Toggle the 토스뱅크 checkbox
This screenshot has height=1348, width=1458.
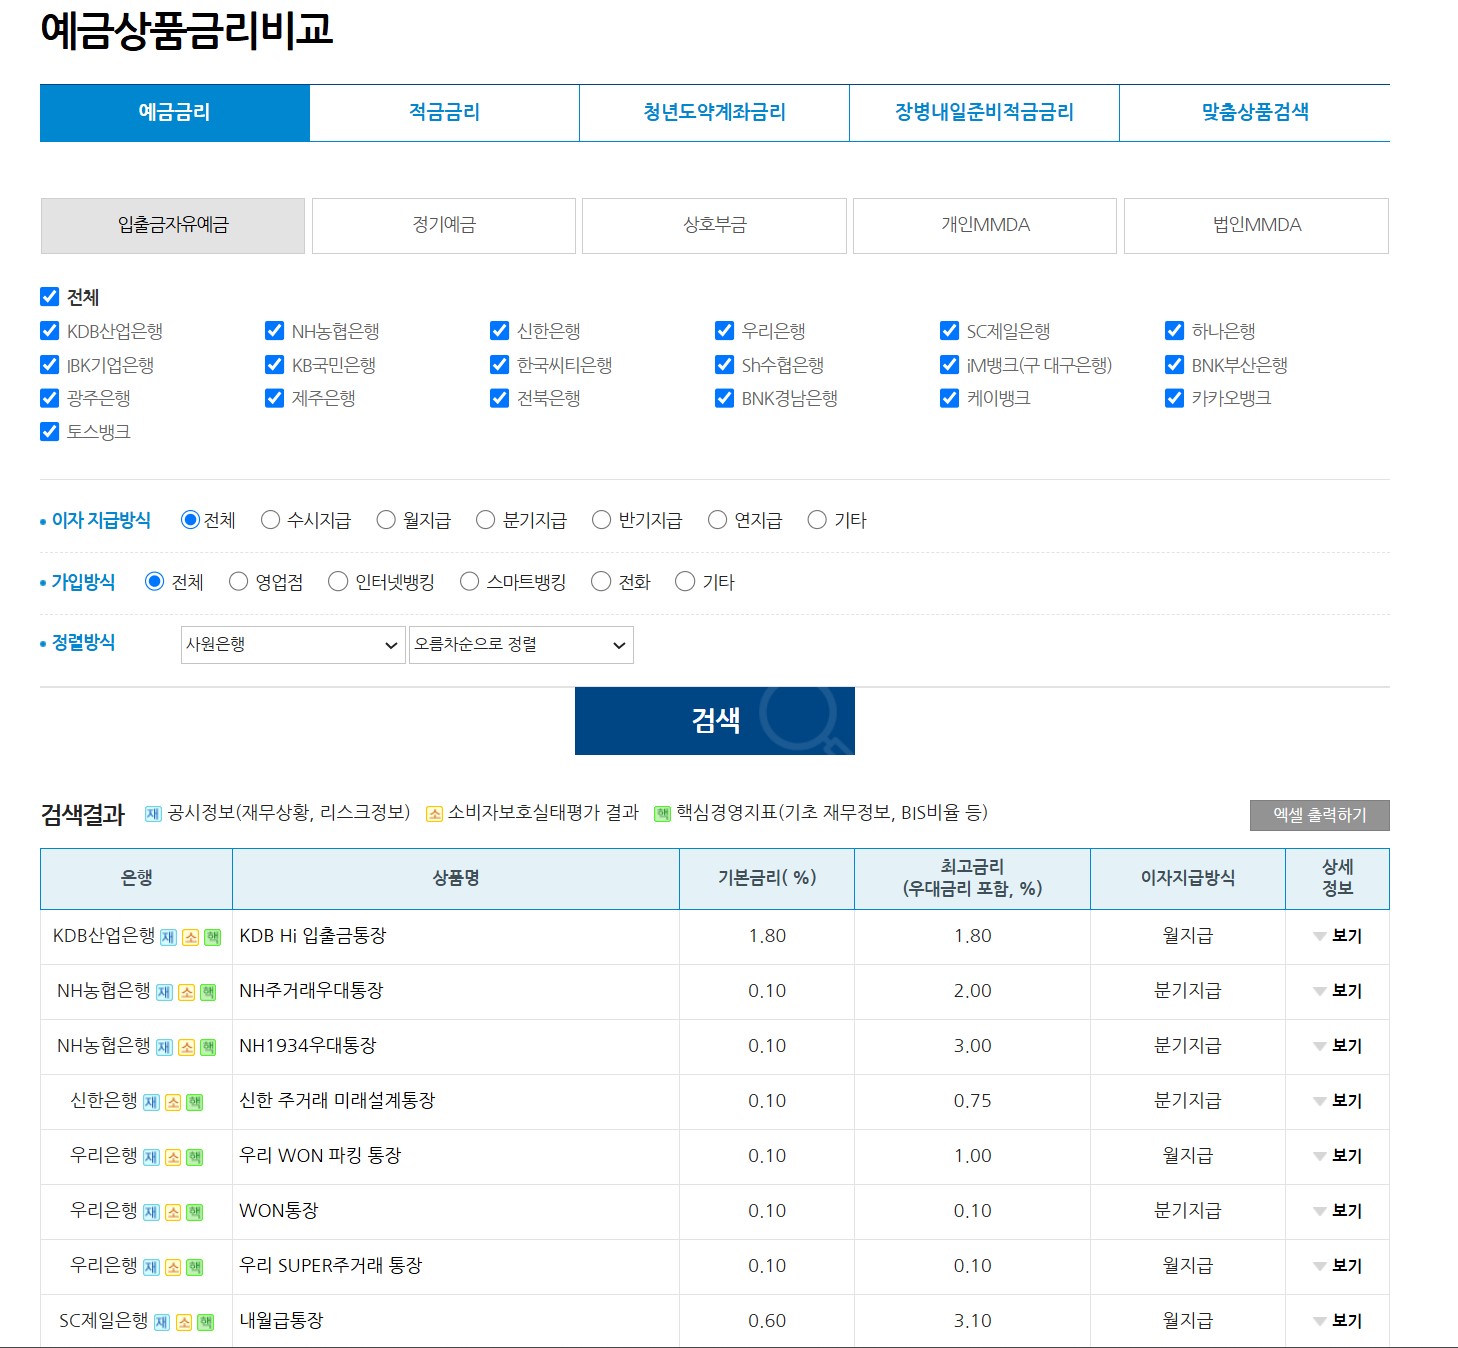click(x=50, y=431)
